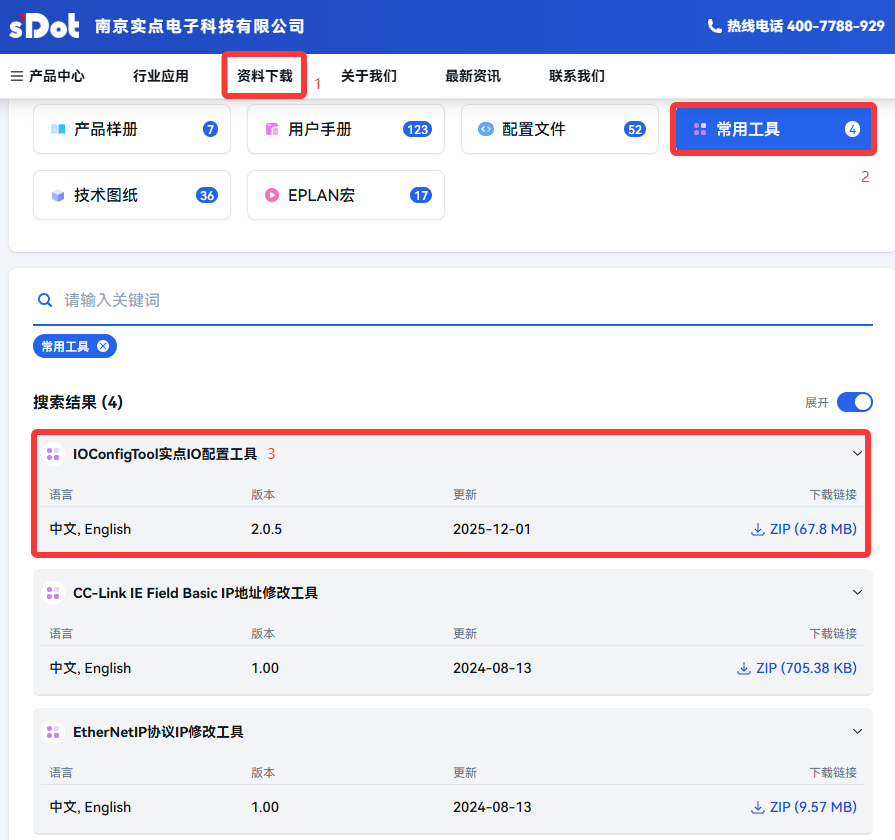Click the sDot company logo
This screenshot has width=895, height=840.
pos(44,26)
